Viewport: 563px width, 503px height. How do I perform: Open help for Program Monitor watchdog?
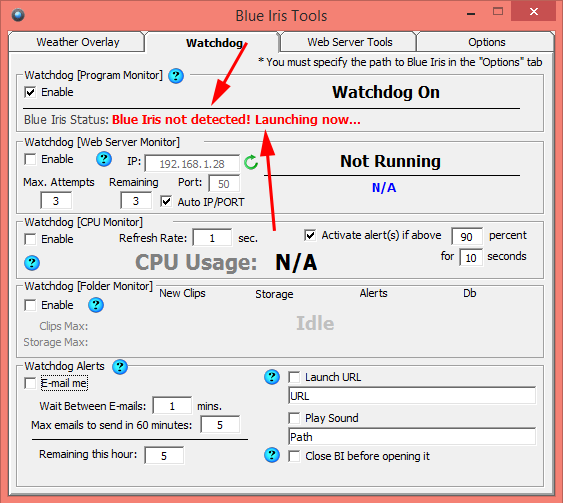[176, 76]
